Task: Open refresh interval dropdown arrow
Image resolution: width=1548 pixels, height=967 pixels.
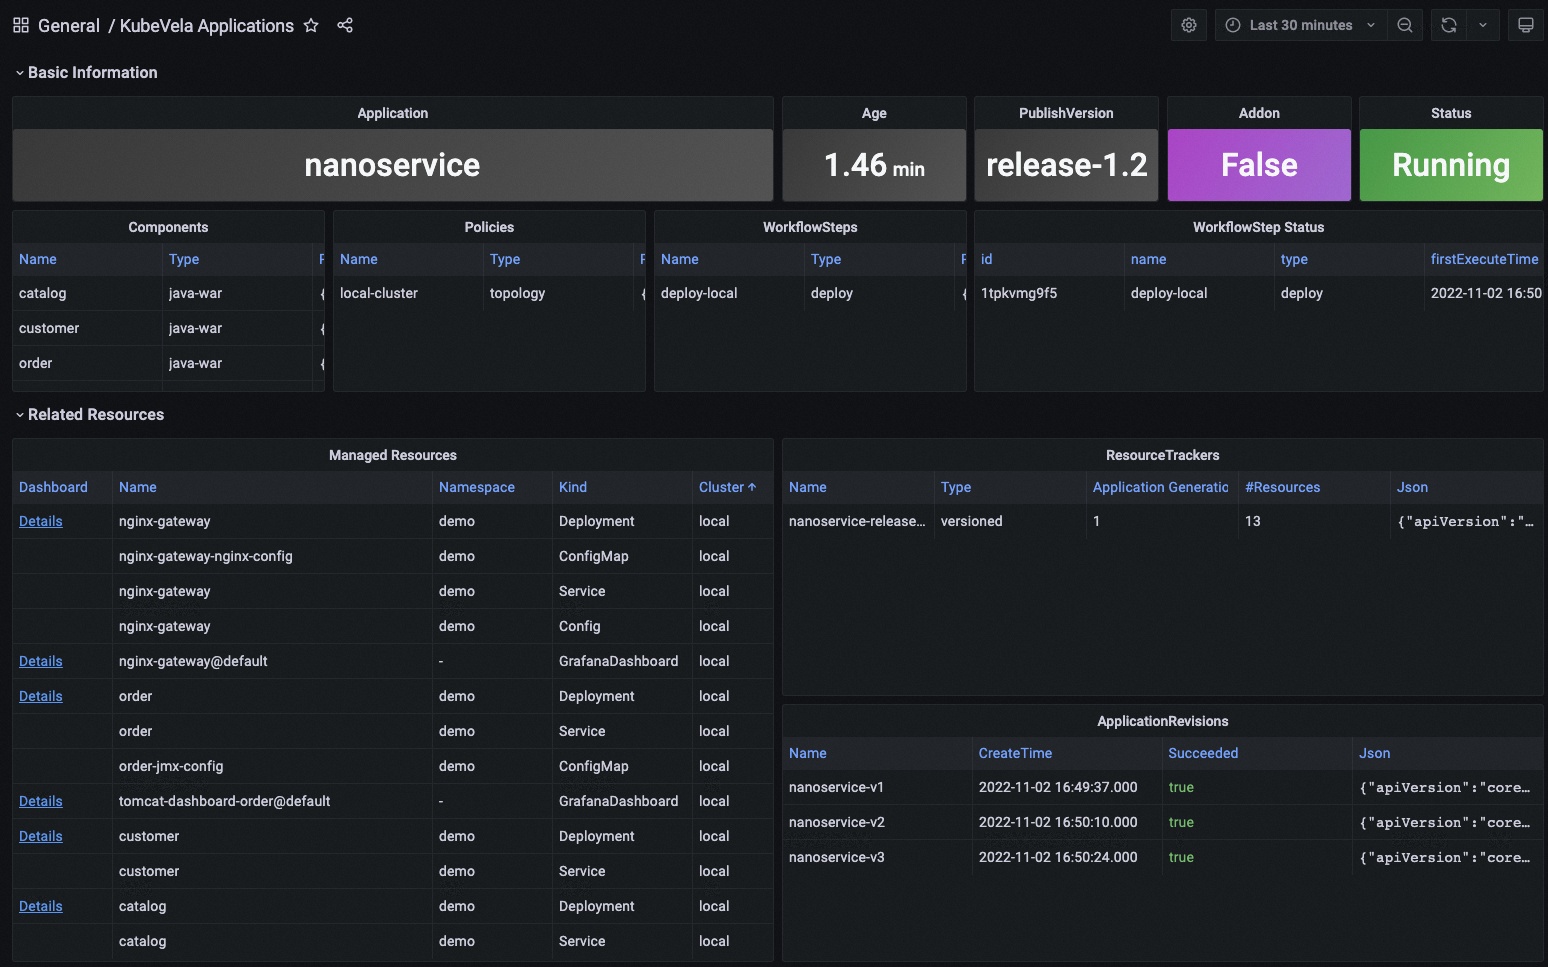Action: [x=1483, y=25]
